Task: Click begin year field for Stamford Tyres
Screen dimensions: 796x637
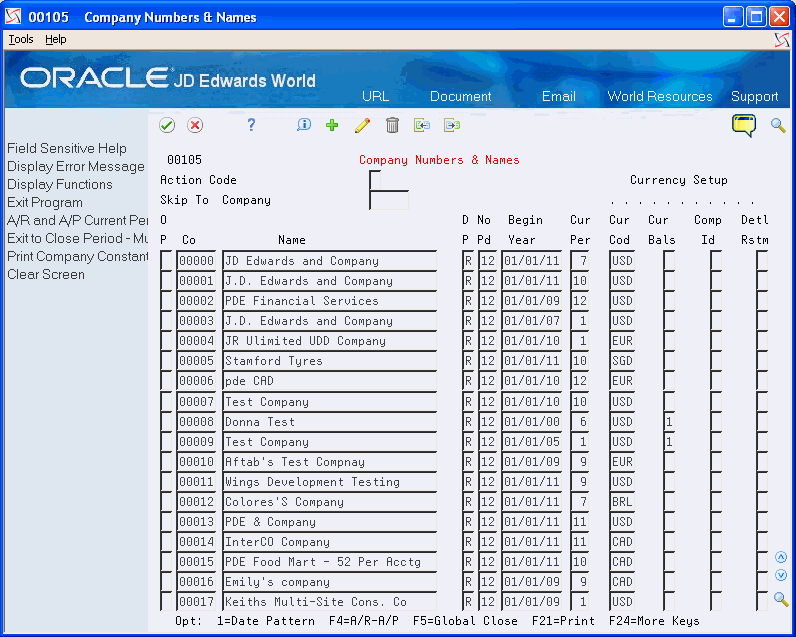Action: pos(532,361)
